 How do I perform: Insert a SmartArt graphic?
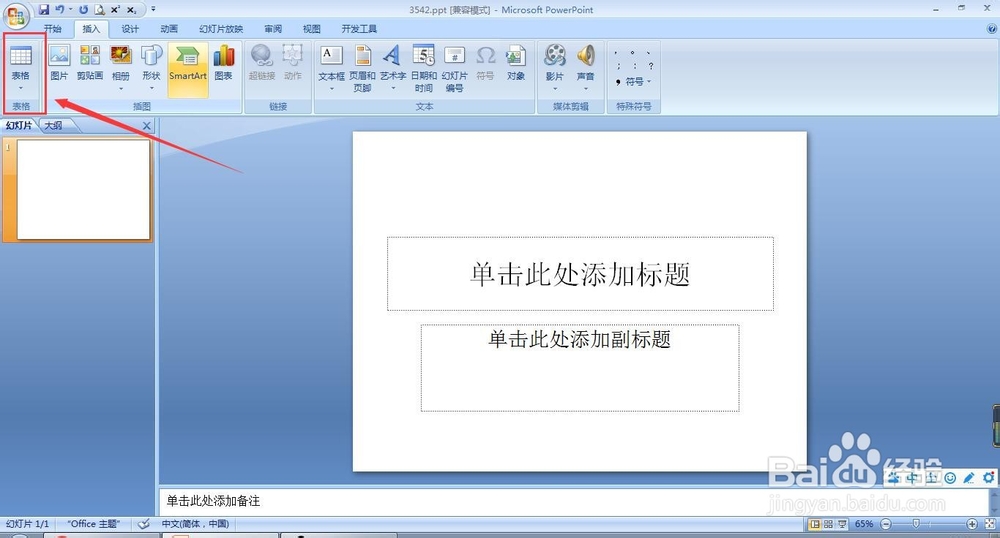188,68
